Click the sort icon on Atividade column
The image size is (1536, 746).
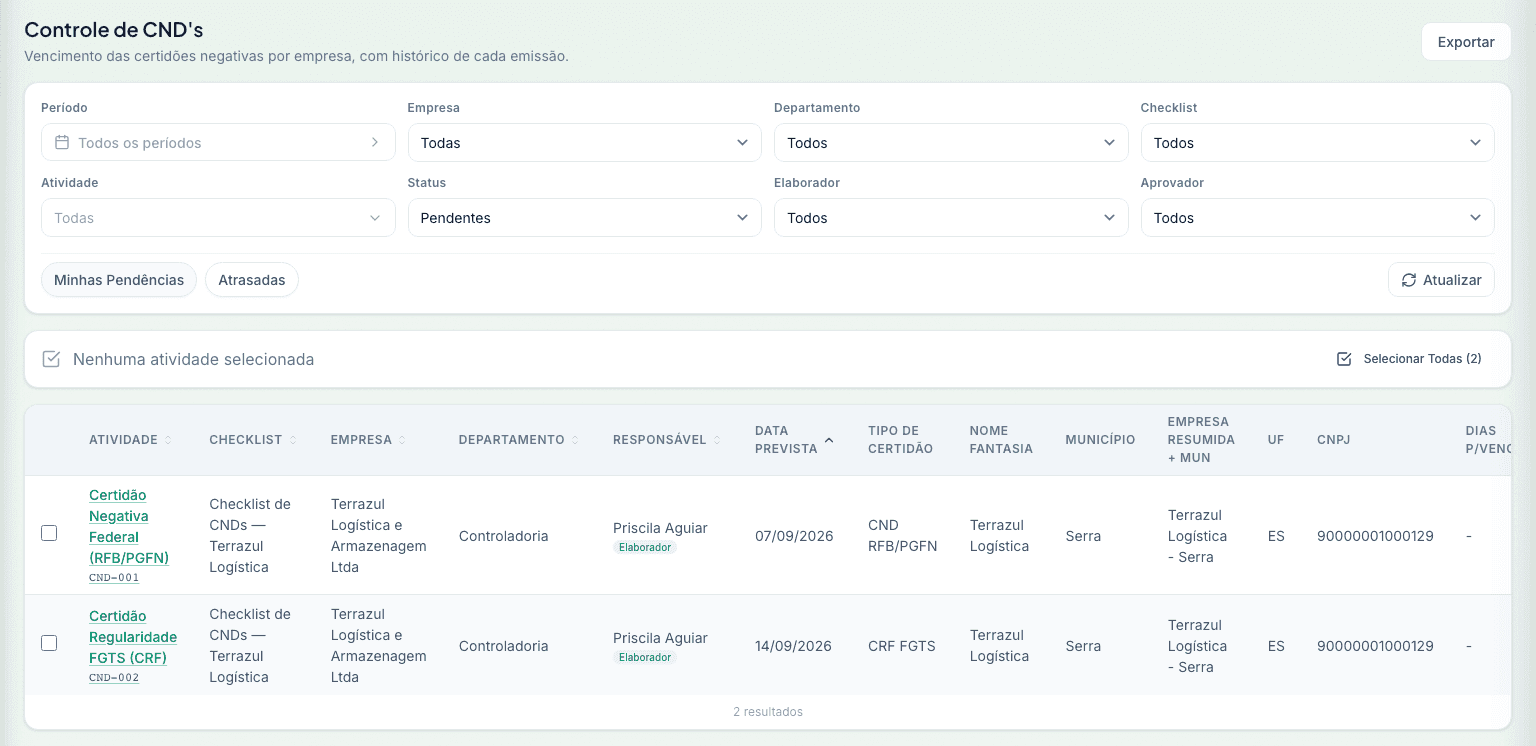(x=168, y=440)
